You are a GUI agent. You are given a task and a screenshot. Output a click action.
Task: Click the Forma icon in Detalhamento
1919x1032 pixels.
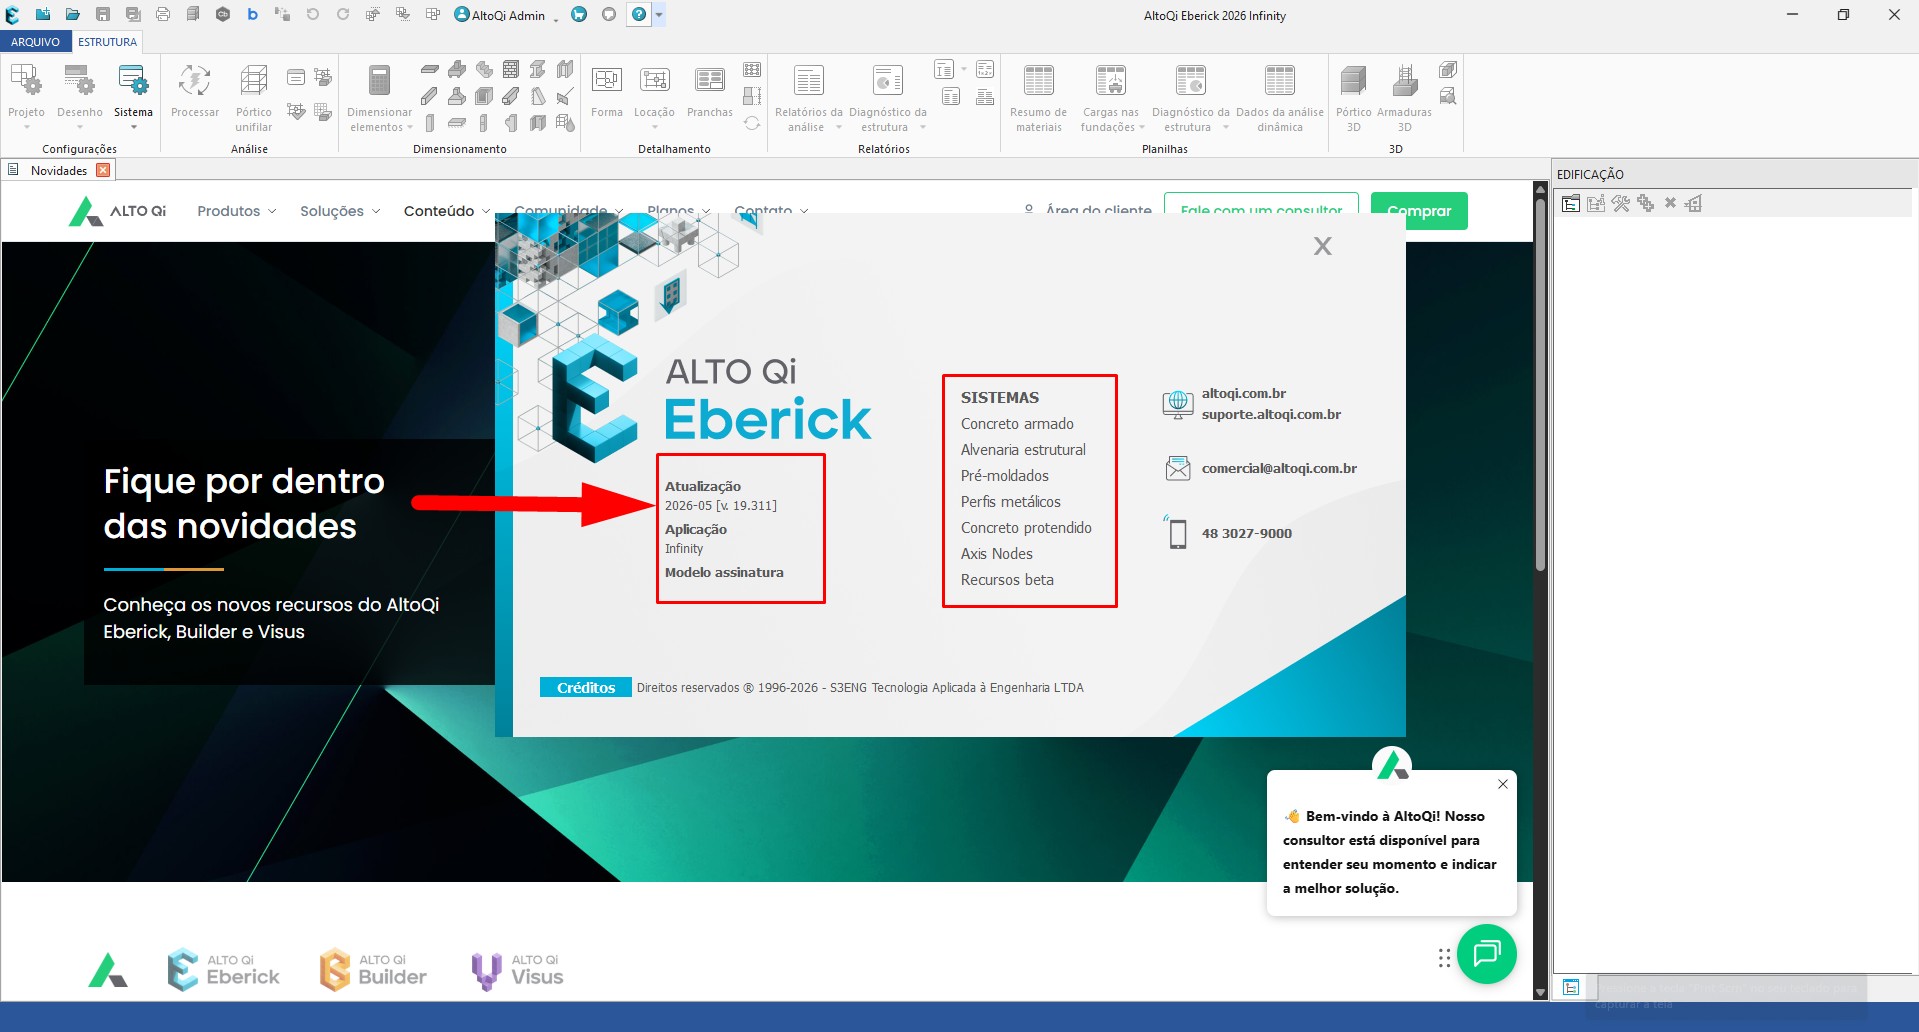click(x=606, y=92)
